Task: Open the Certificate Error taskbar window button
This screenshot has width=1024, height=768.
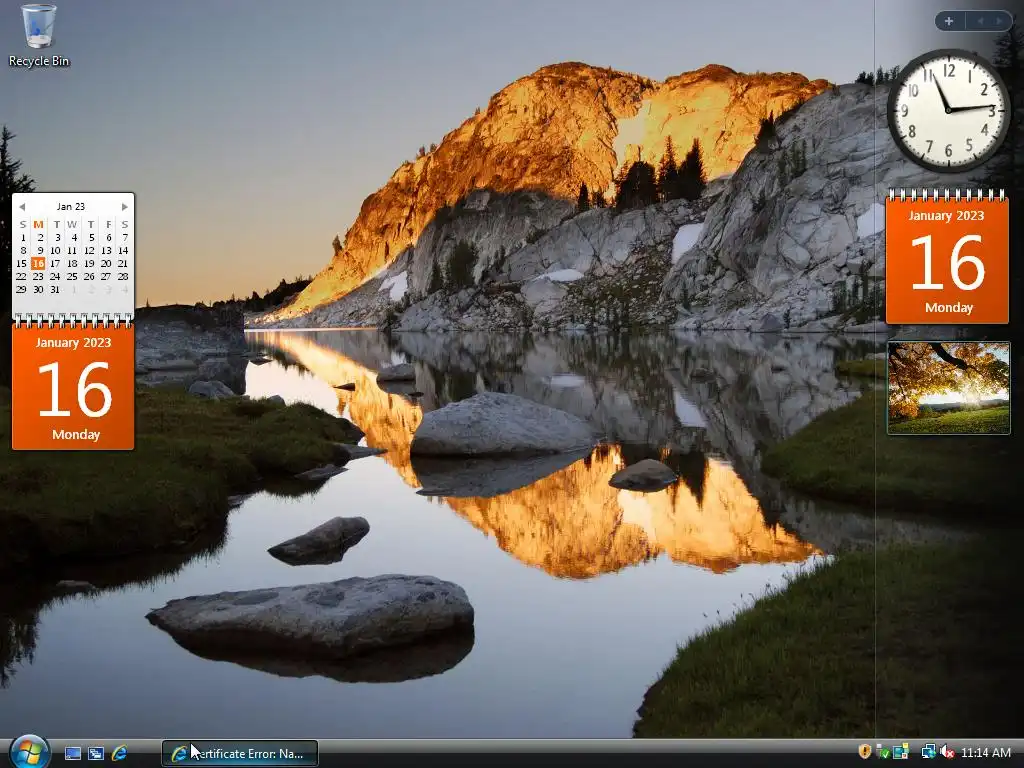Action: (240, 753)
